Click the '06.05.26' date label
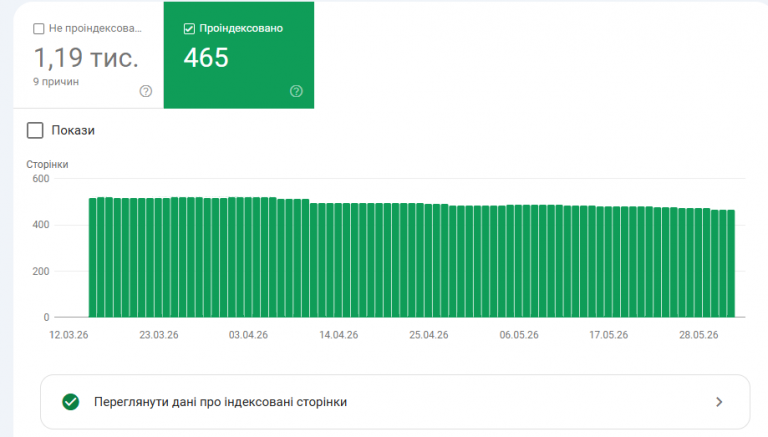The image size is (768, 437). coord(519,335)
